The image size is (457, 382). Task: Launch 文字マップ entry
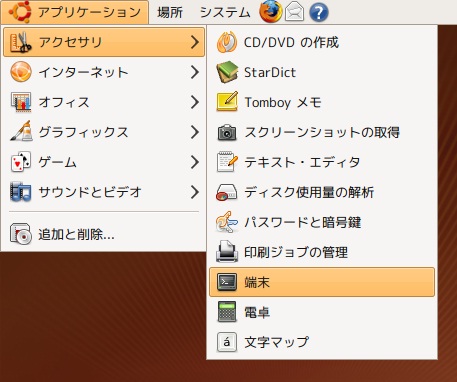(322, 342)
